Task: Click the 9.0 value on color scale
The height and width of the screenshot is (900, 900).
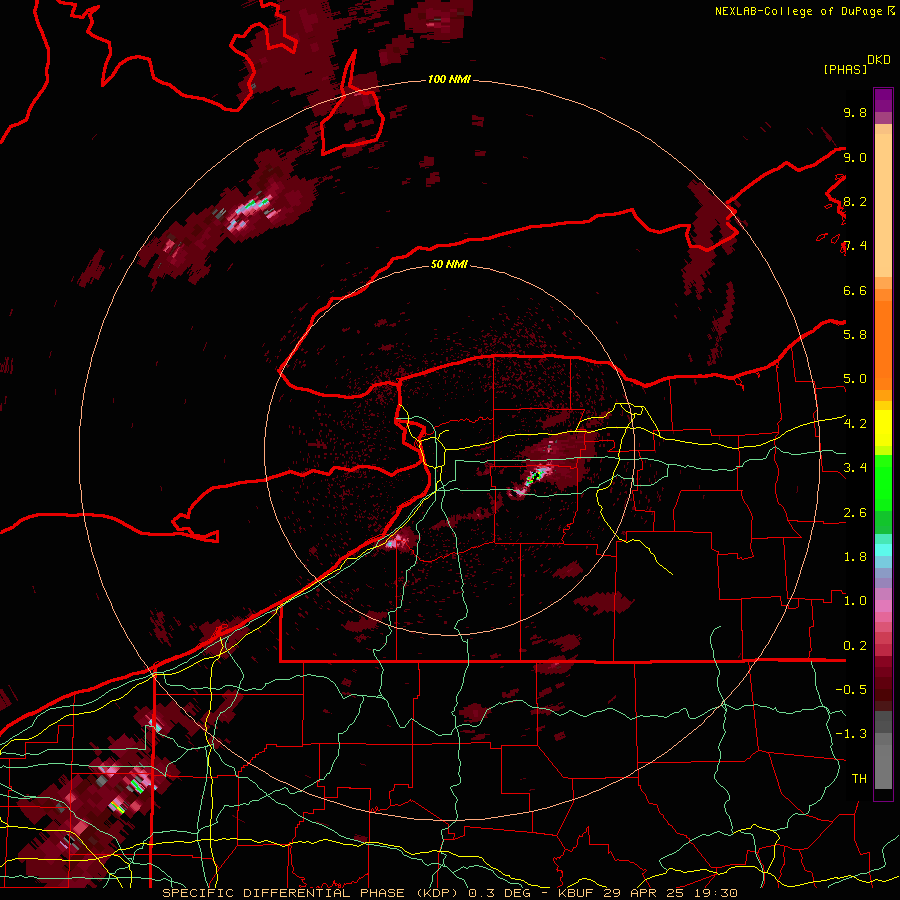Action: (x=855, y=157)
